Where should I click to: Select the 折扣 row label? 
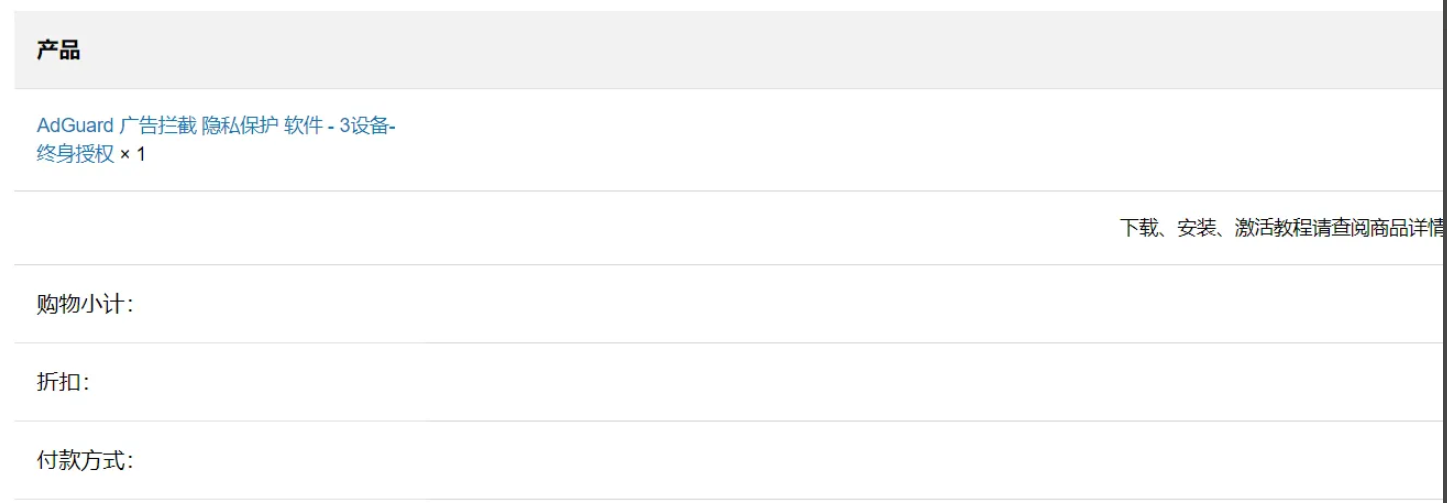pyautogui.click(x=62, y=382)
